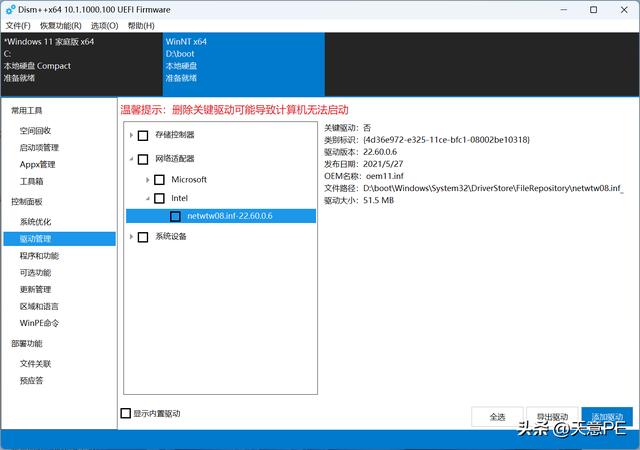The image size is (640, 450).
Task: Click the 部署功能 section header
Action: coord(27,343)
